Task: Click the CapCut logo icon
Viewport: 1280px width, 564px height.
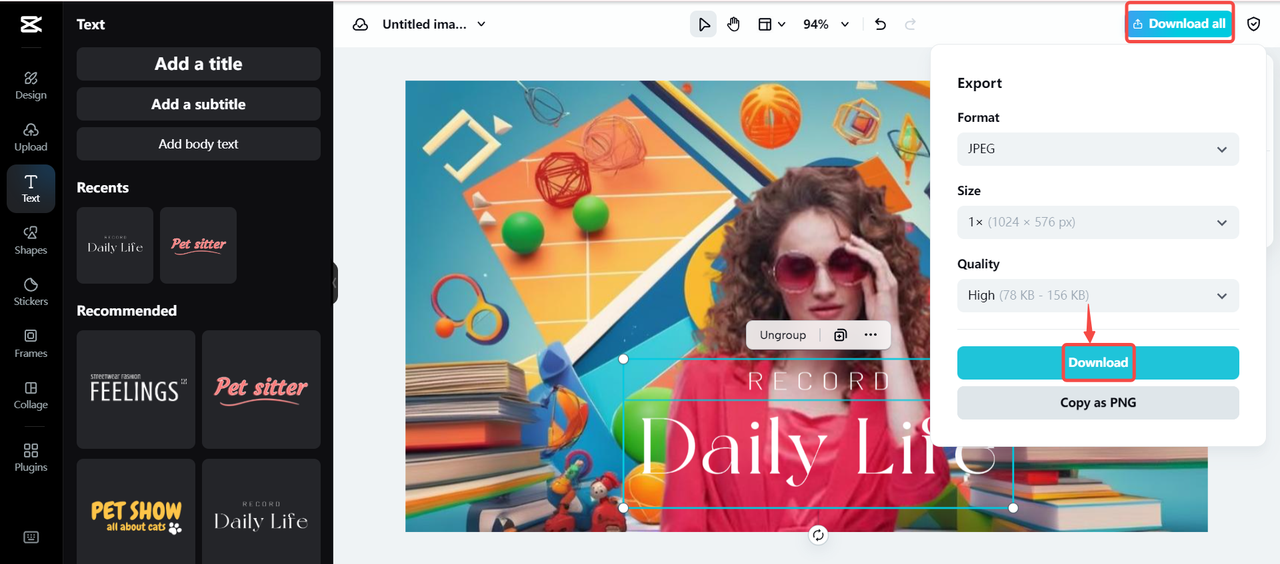Action: (31, 25)
